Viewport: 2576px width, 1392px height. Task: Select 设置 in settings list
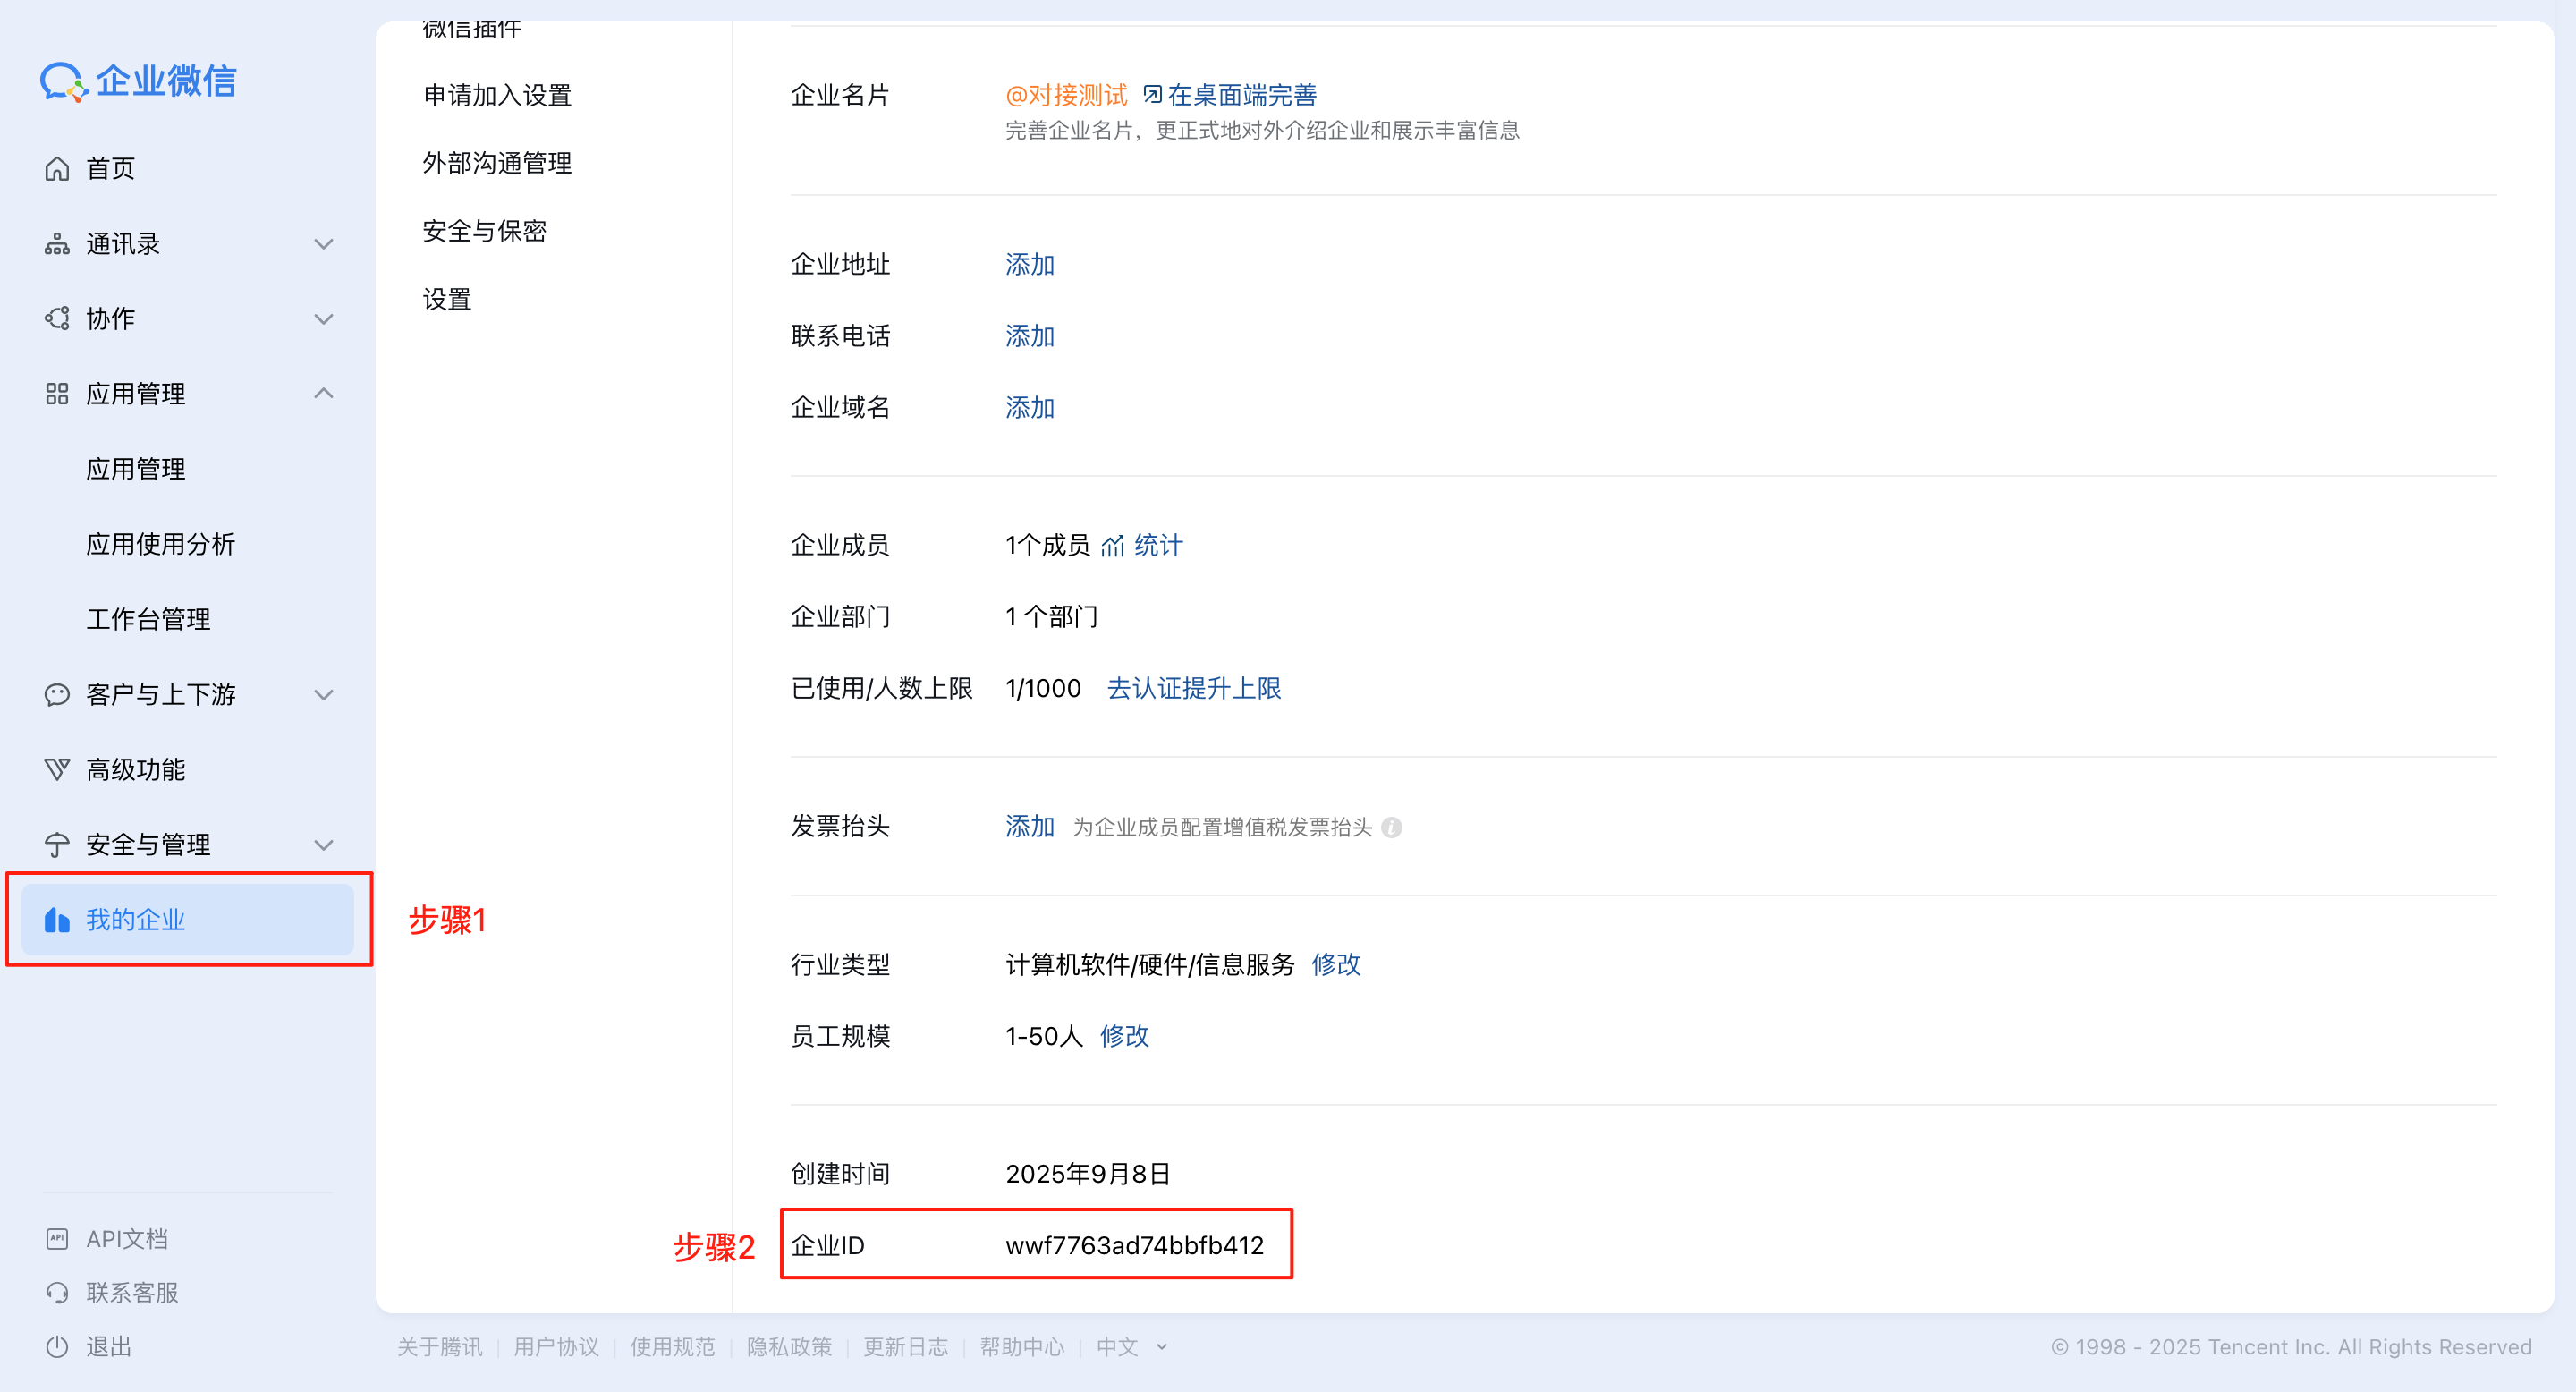(447, 299)
